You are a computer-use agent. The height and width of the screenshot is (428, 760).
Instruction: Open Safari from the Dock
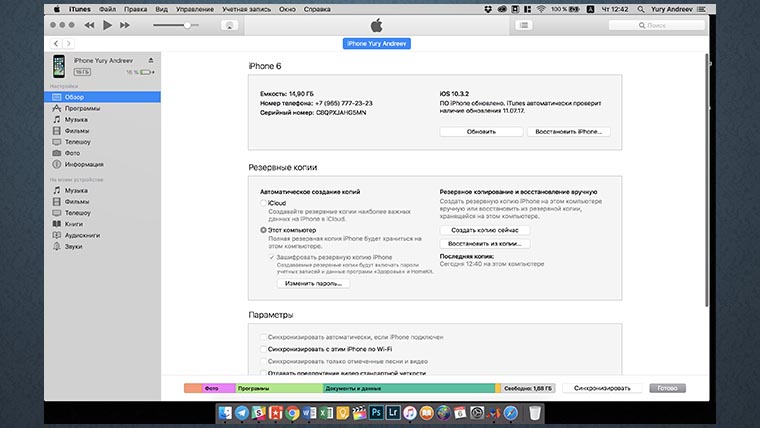coord(510,413)
